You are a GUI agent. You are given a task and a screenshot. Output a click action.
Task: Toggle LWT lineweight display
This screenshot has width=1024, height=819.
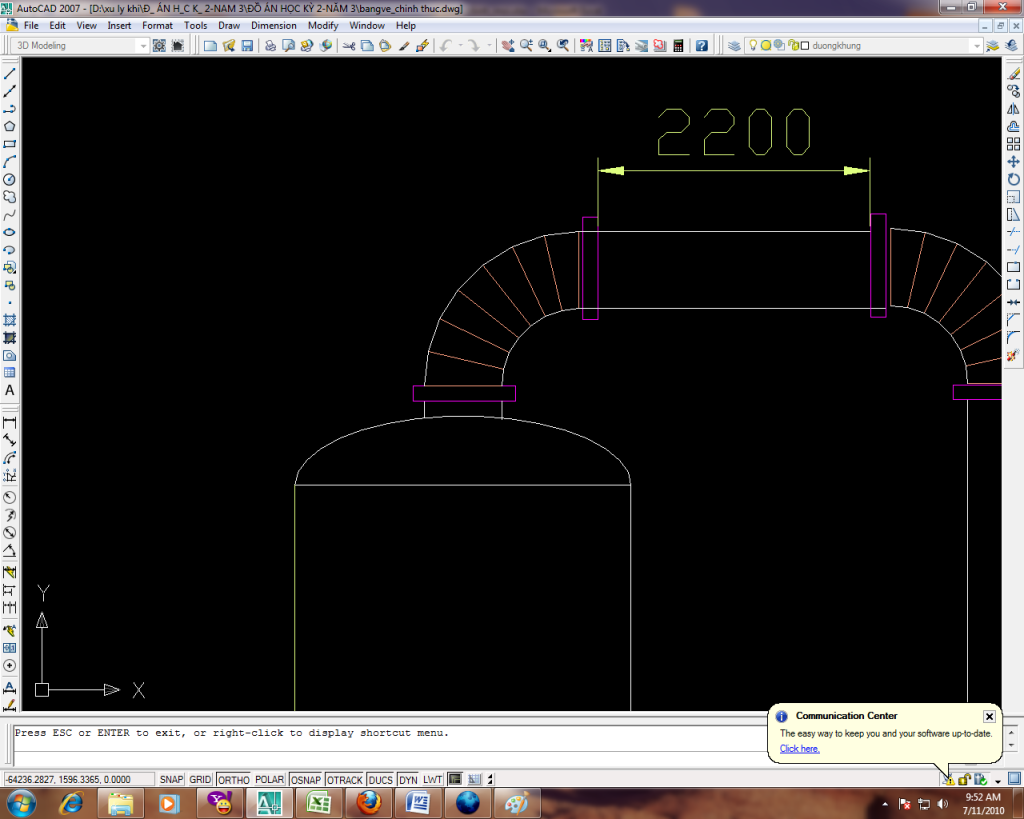pos(432,779)
